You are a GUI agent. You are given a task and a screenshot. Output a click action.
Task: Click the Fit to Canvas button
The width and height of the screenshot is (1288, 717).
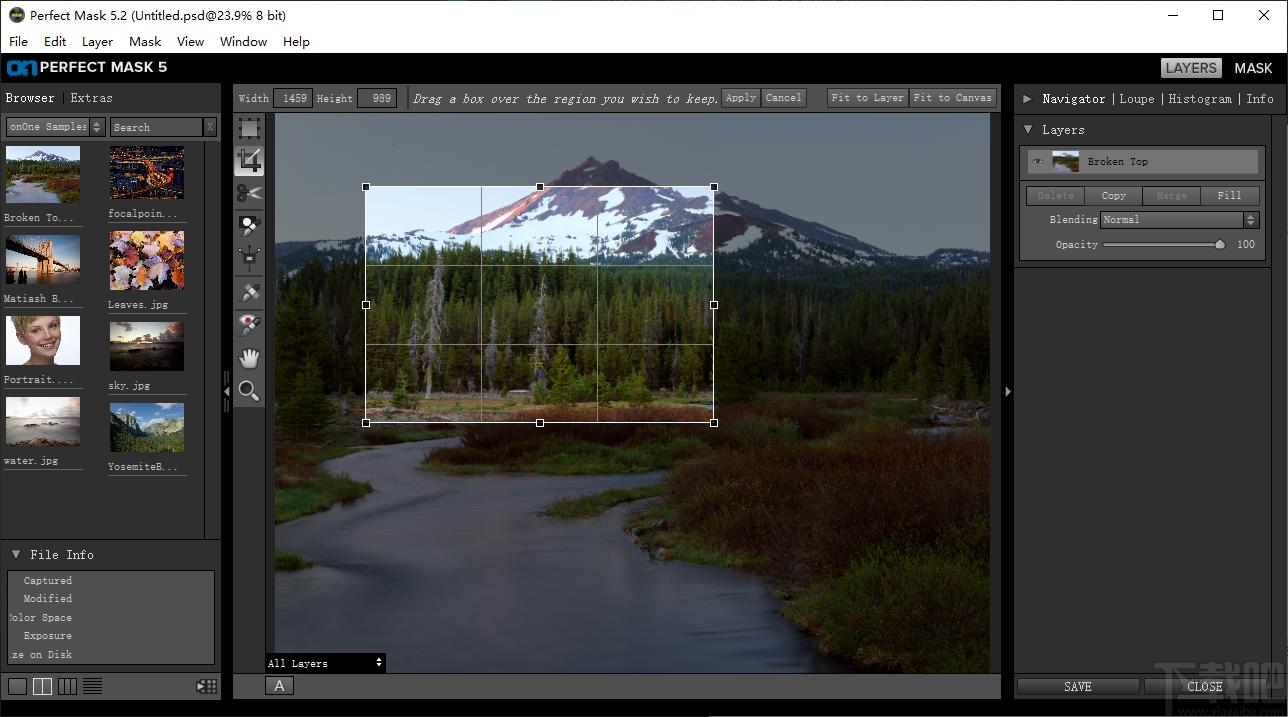[x=952, y=98]
